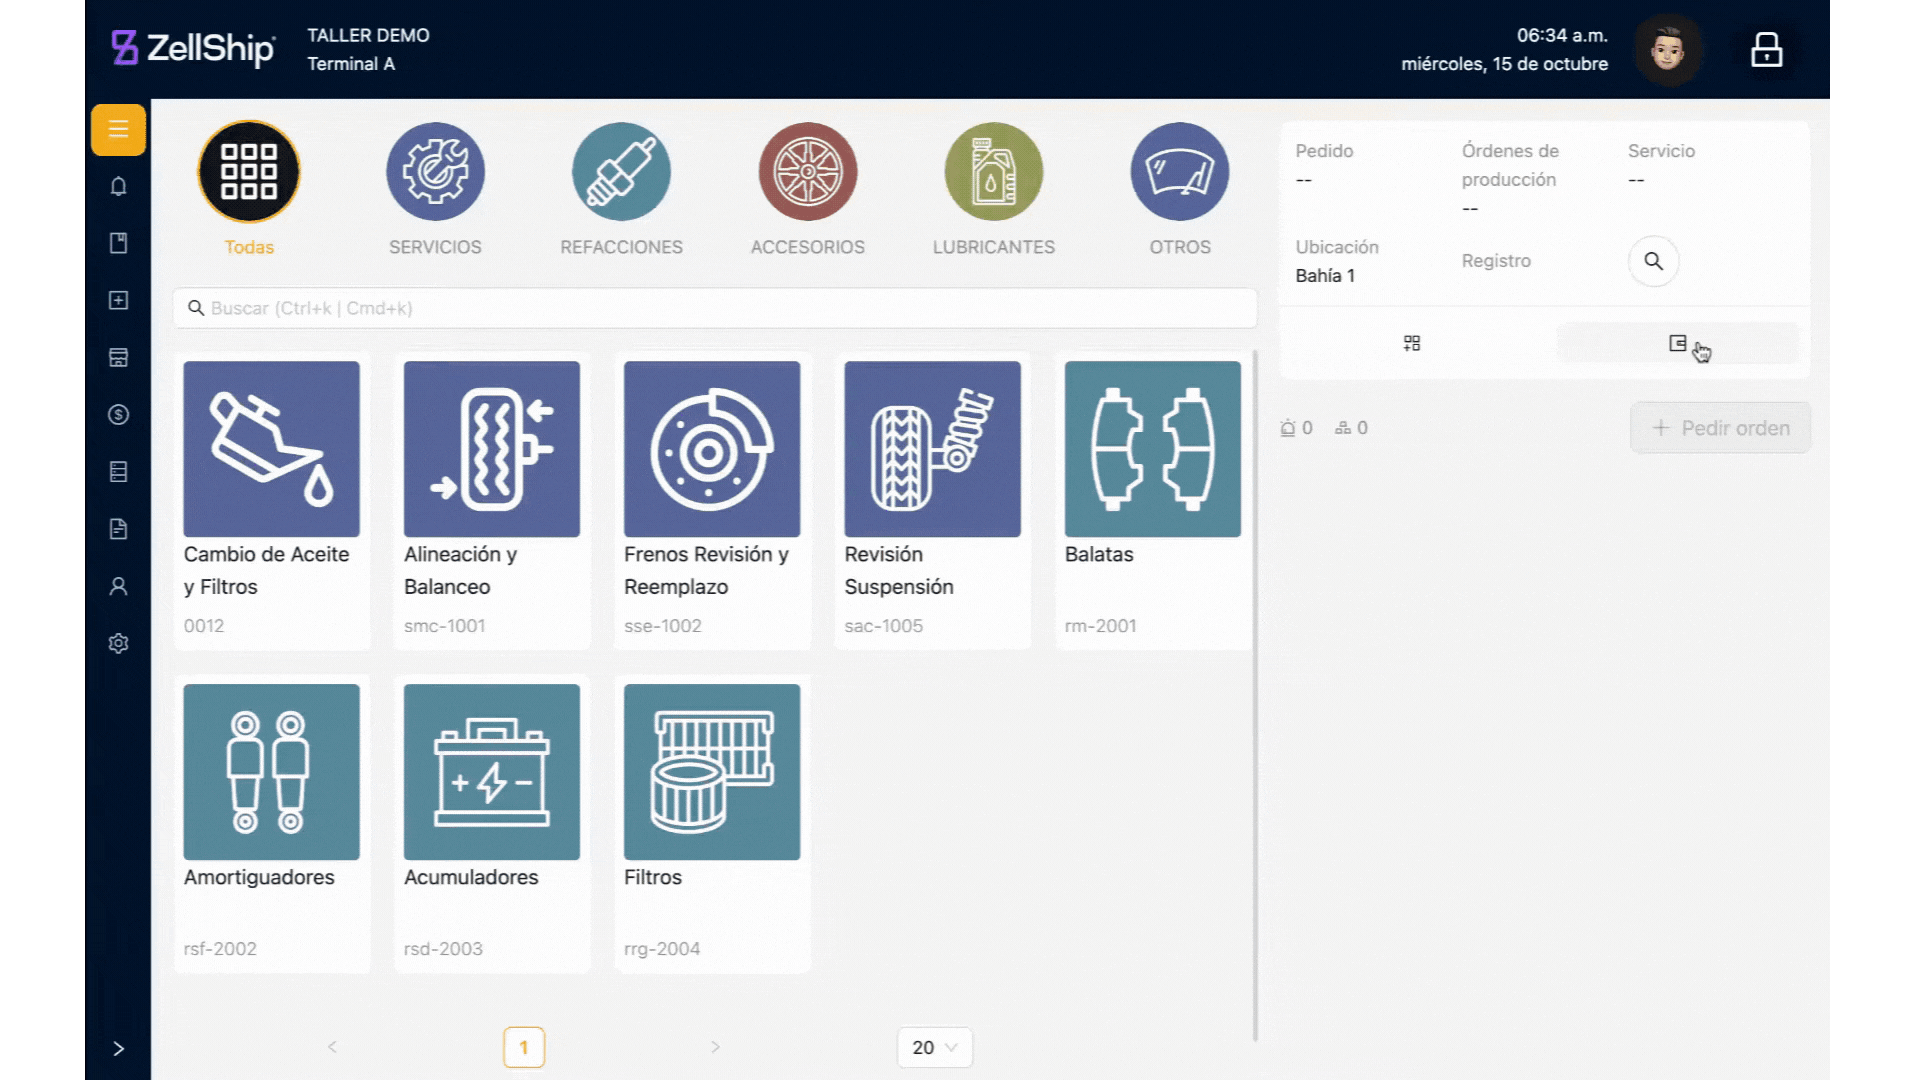Click the lock icon in the header

pyautogui.click(x=1766, y=50)
